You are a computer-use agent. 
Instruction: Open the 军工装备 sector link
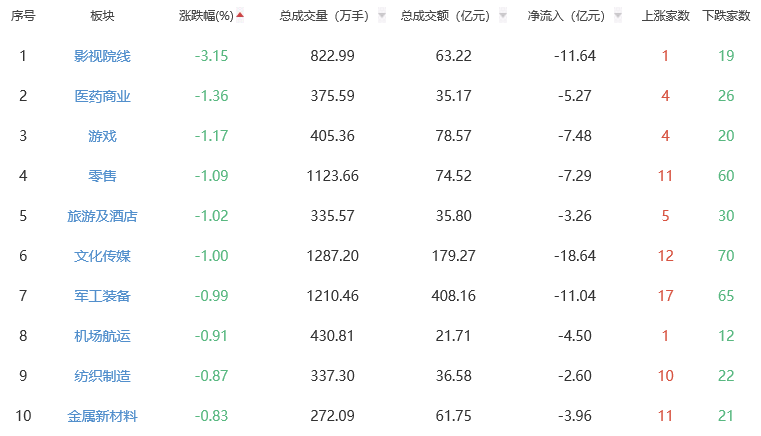click(x=102, y=296)
